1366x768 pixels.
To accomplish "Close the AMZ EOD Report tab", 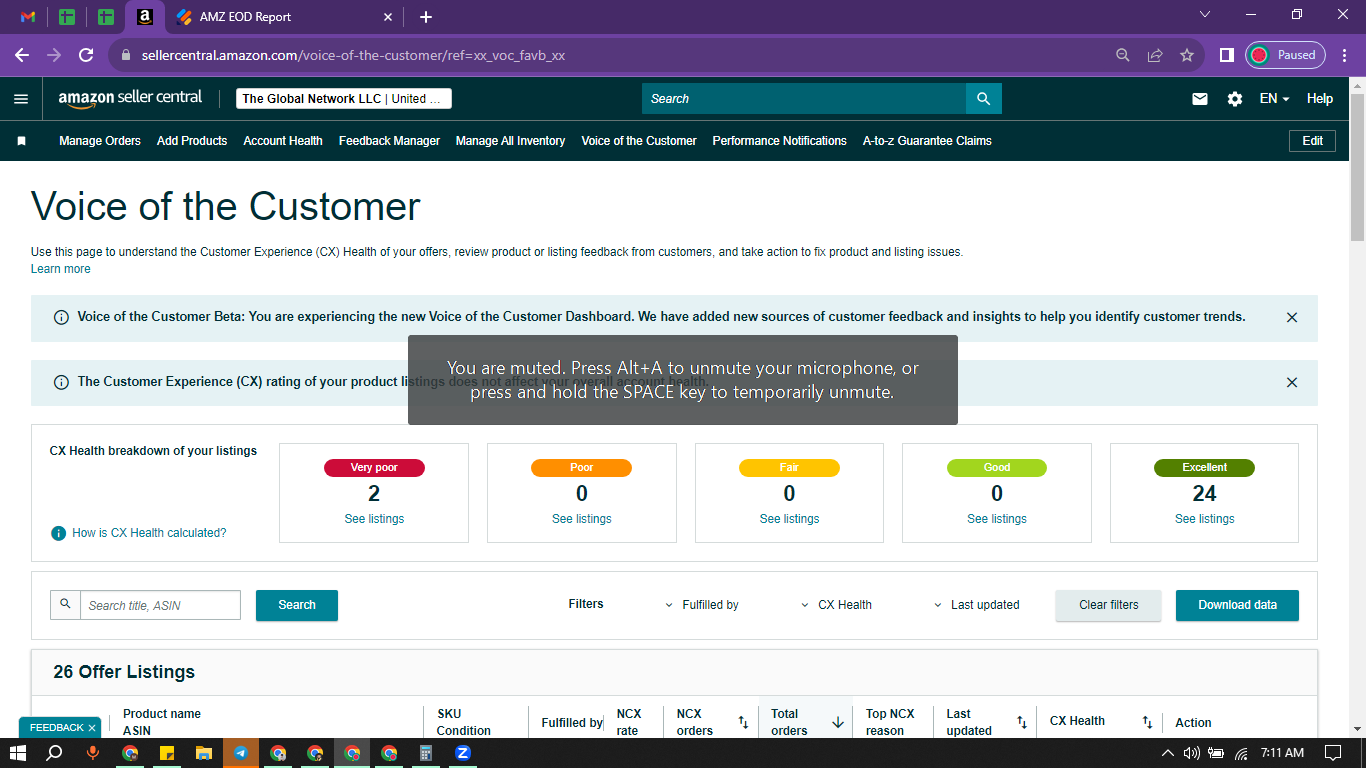I will click(389, 17).
